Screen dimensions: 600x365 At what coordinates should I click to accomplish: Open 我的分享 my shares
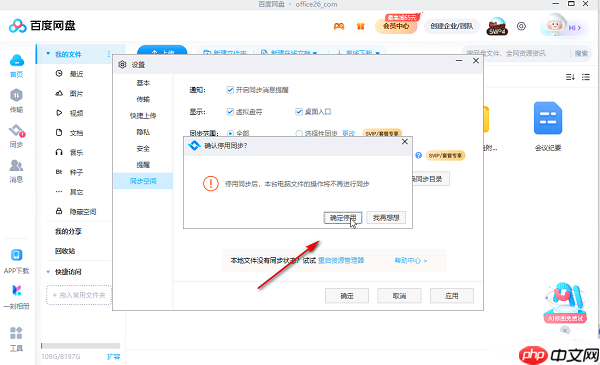(x=68, y=231)
